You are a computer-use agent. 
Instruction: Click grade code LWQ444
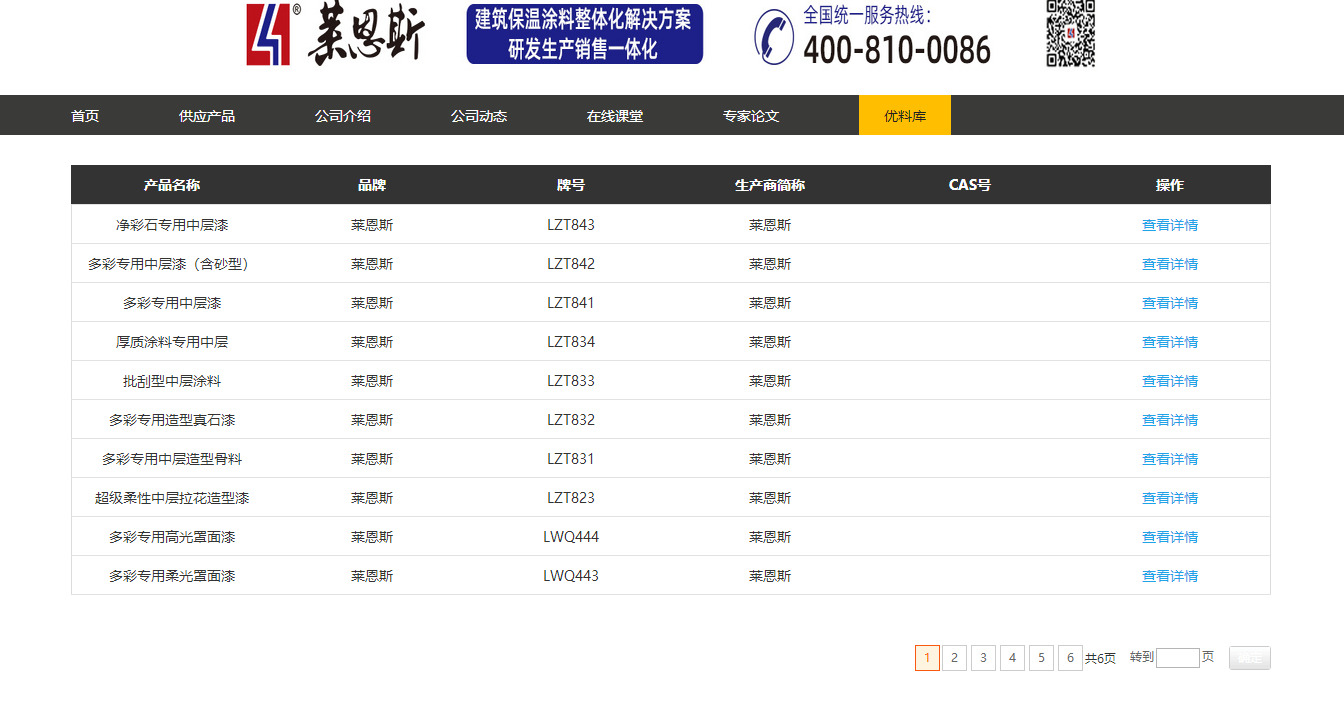point(571,537)
